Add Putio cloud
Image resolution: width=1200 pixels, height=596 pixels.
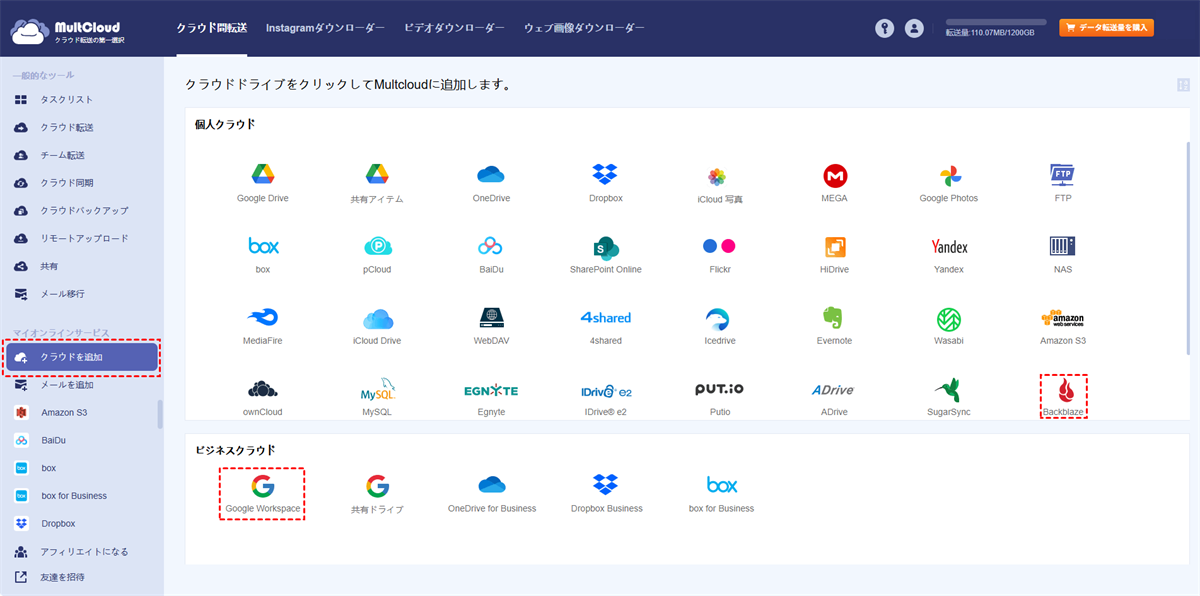719,389
